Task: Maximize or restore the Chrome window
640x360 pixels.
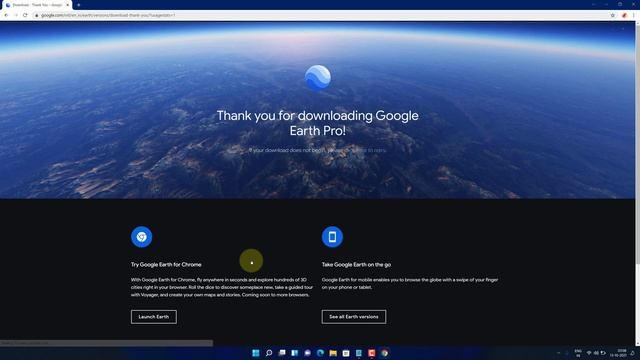Action: [620, 4]
